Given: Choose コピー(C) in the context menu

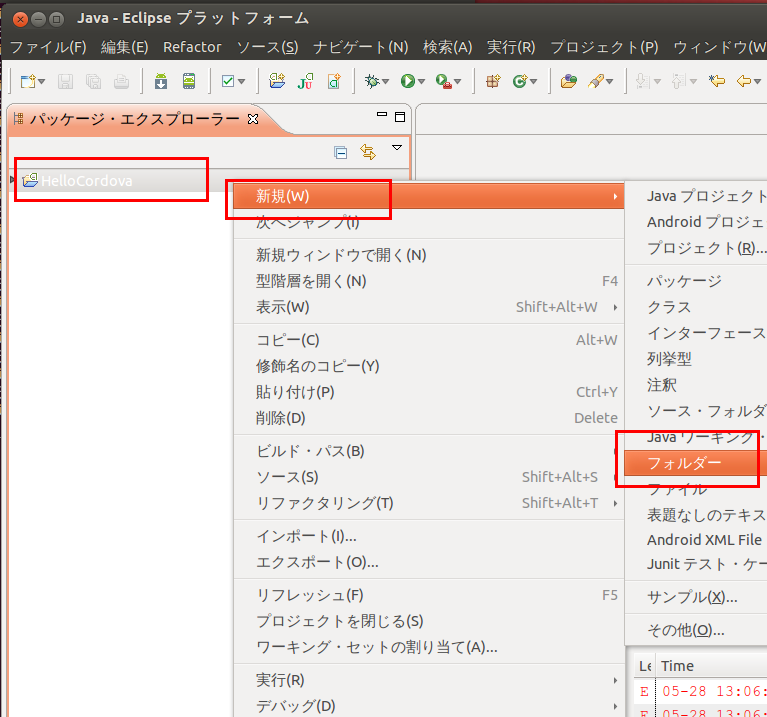Looking at the screenshot, I should click(x=429, y=339).
